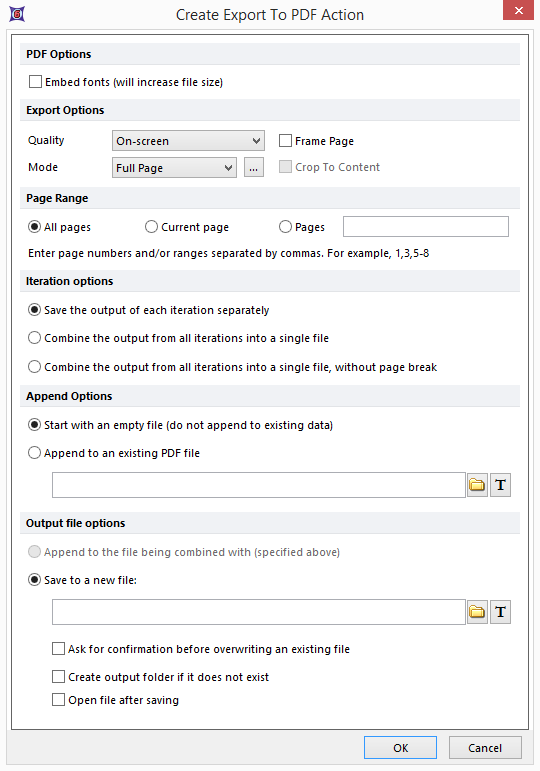
Task: Select the All pages radio button
Action: click(34, 227)
